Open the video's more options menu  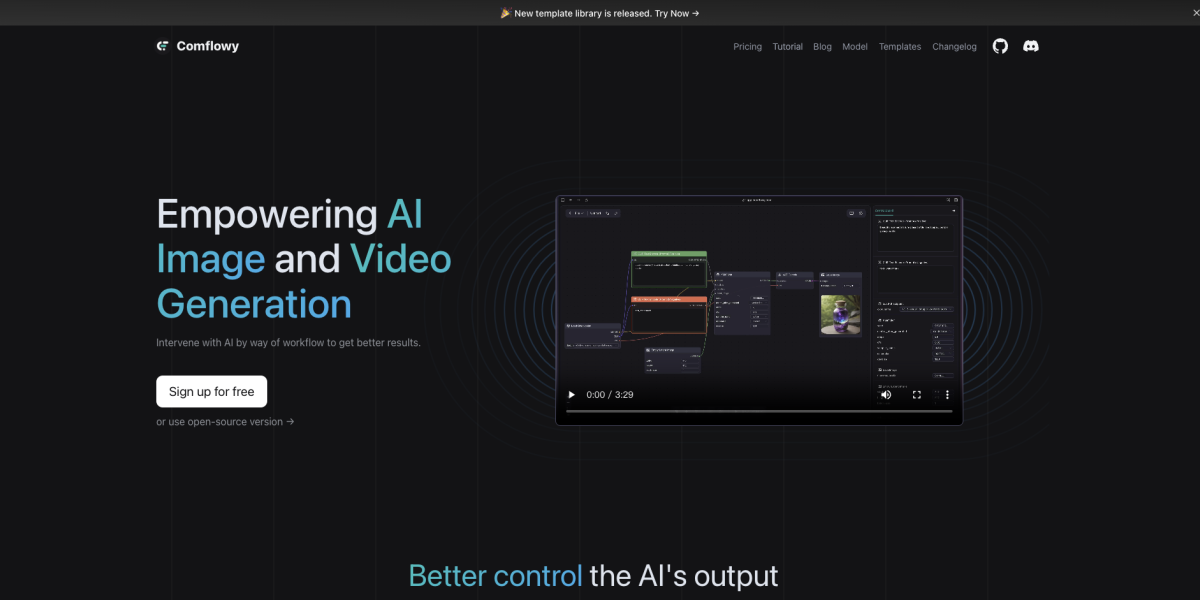click(x=947, y=395)
